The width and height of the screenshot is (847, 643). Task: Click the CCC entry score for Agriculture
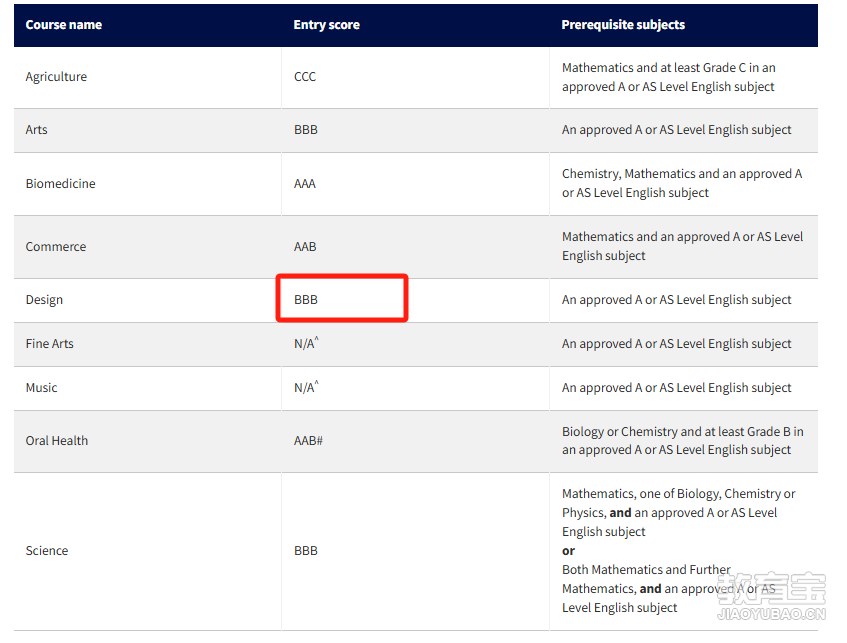coord(305,77)
